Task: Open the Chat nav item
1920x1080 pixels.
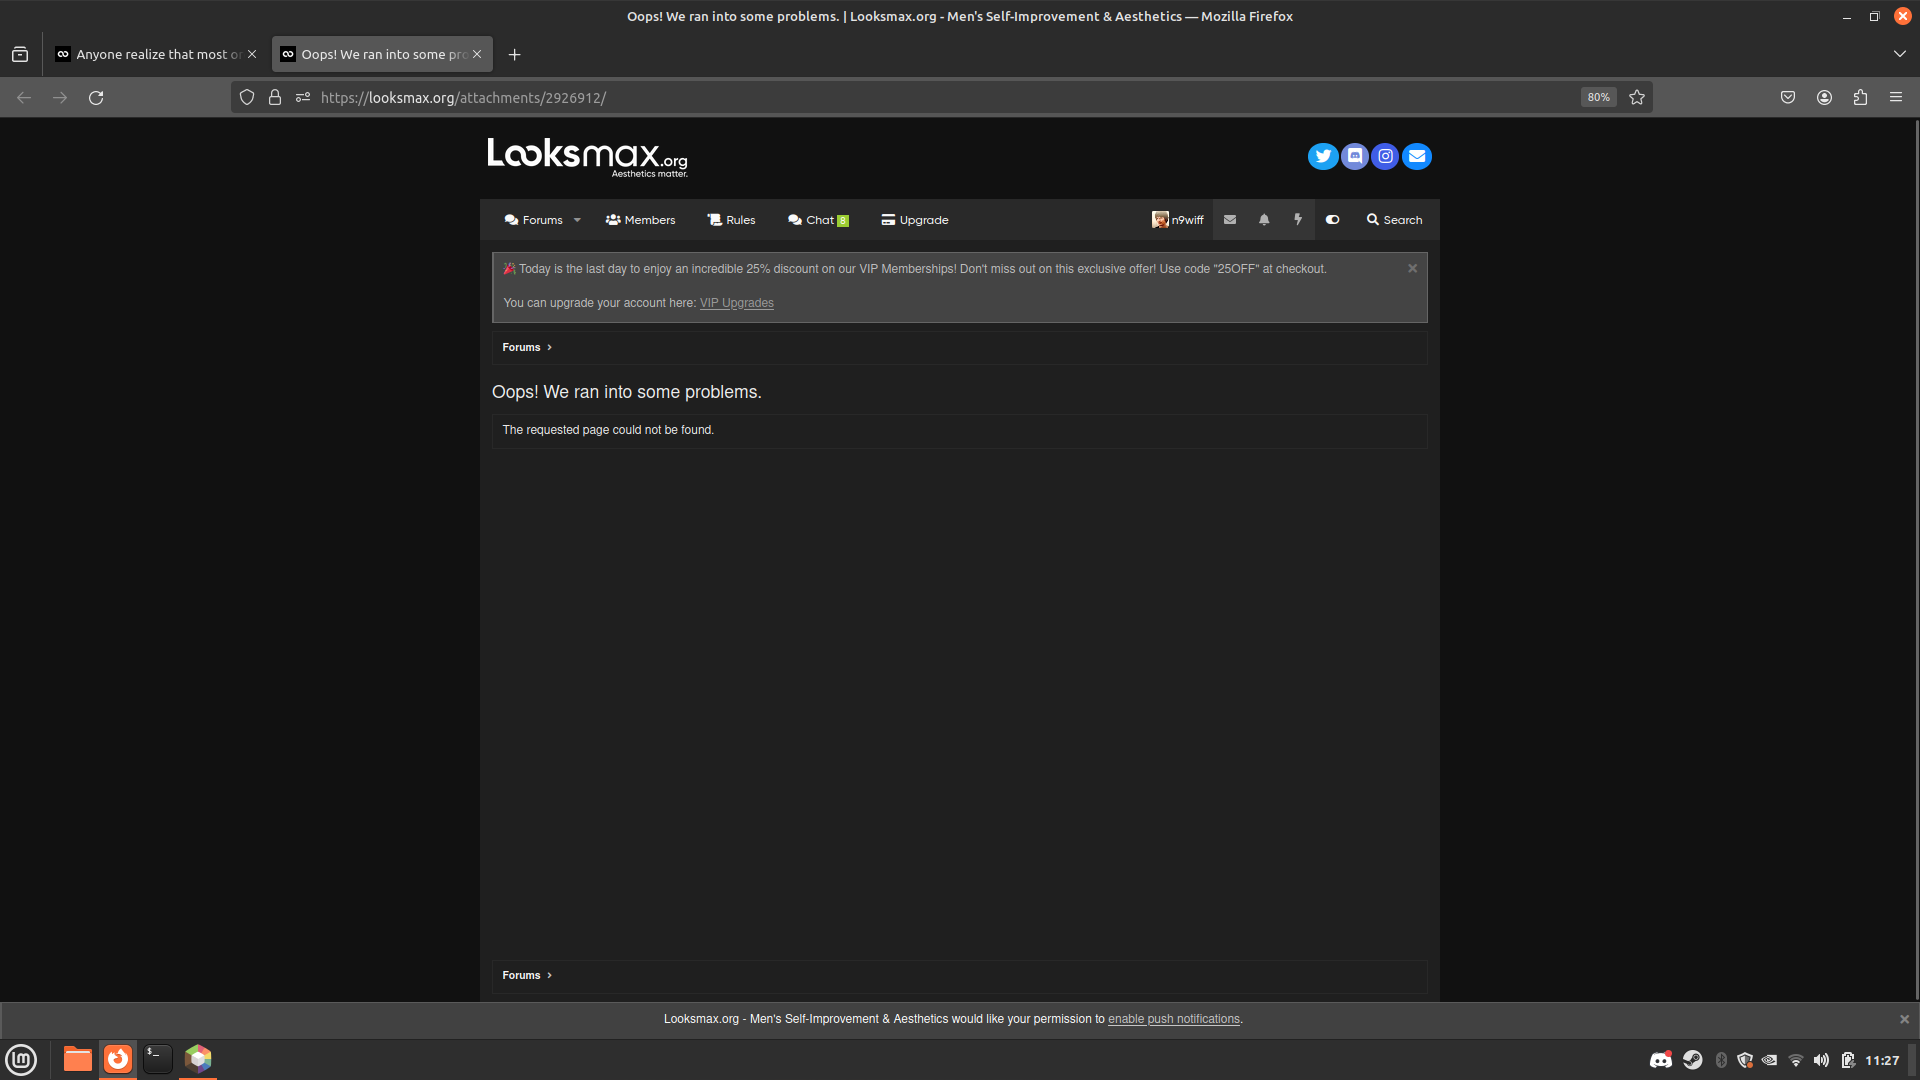Action: pyautogui.click(x=818, y=220)
